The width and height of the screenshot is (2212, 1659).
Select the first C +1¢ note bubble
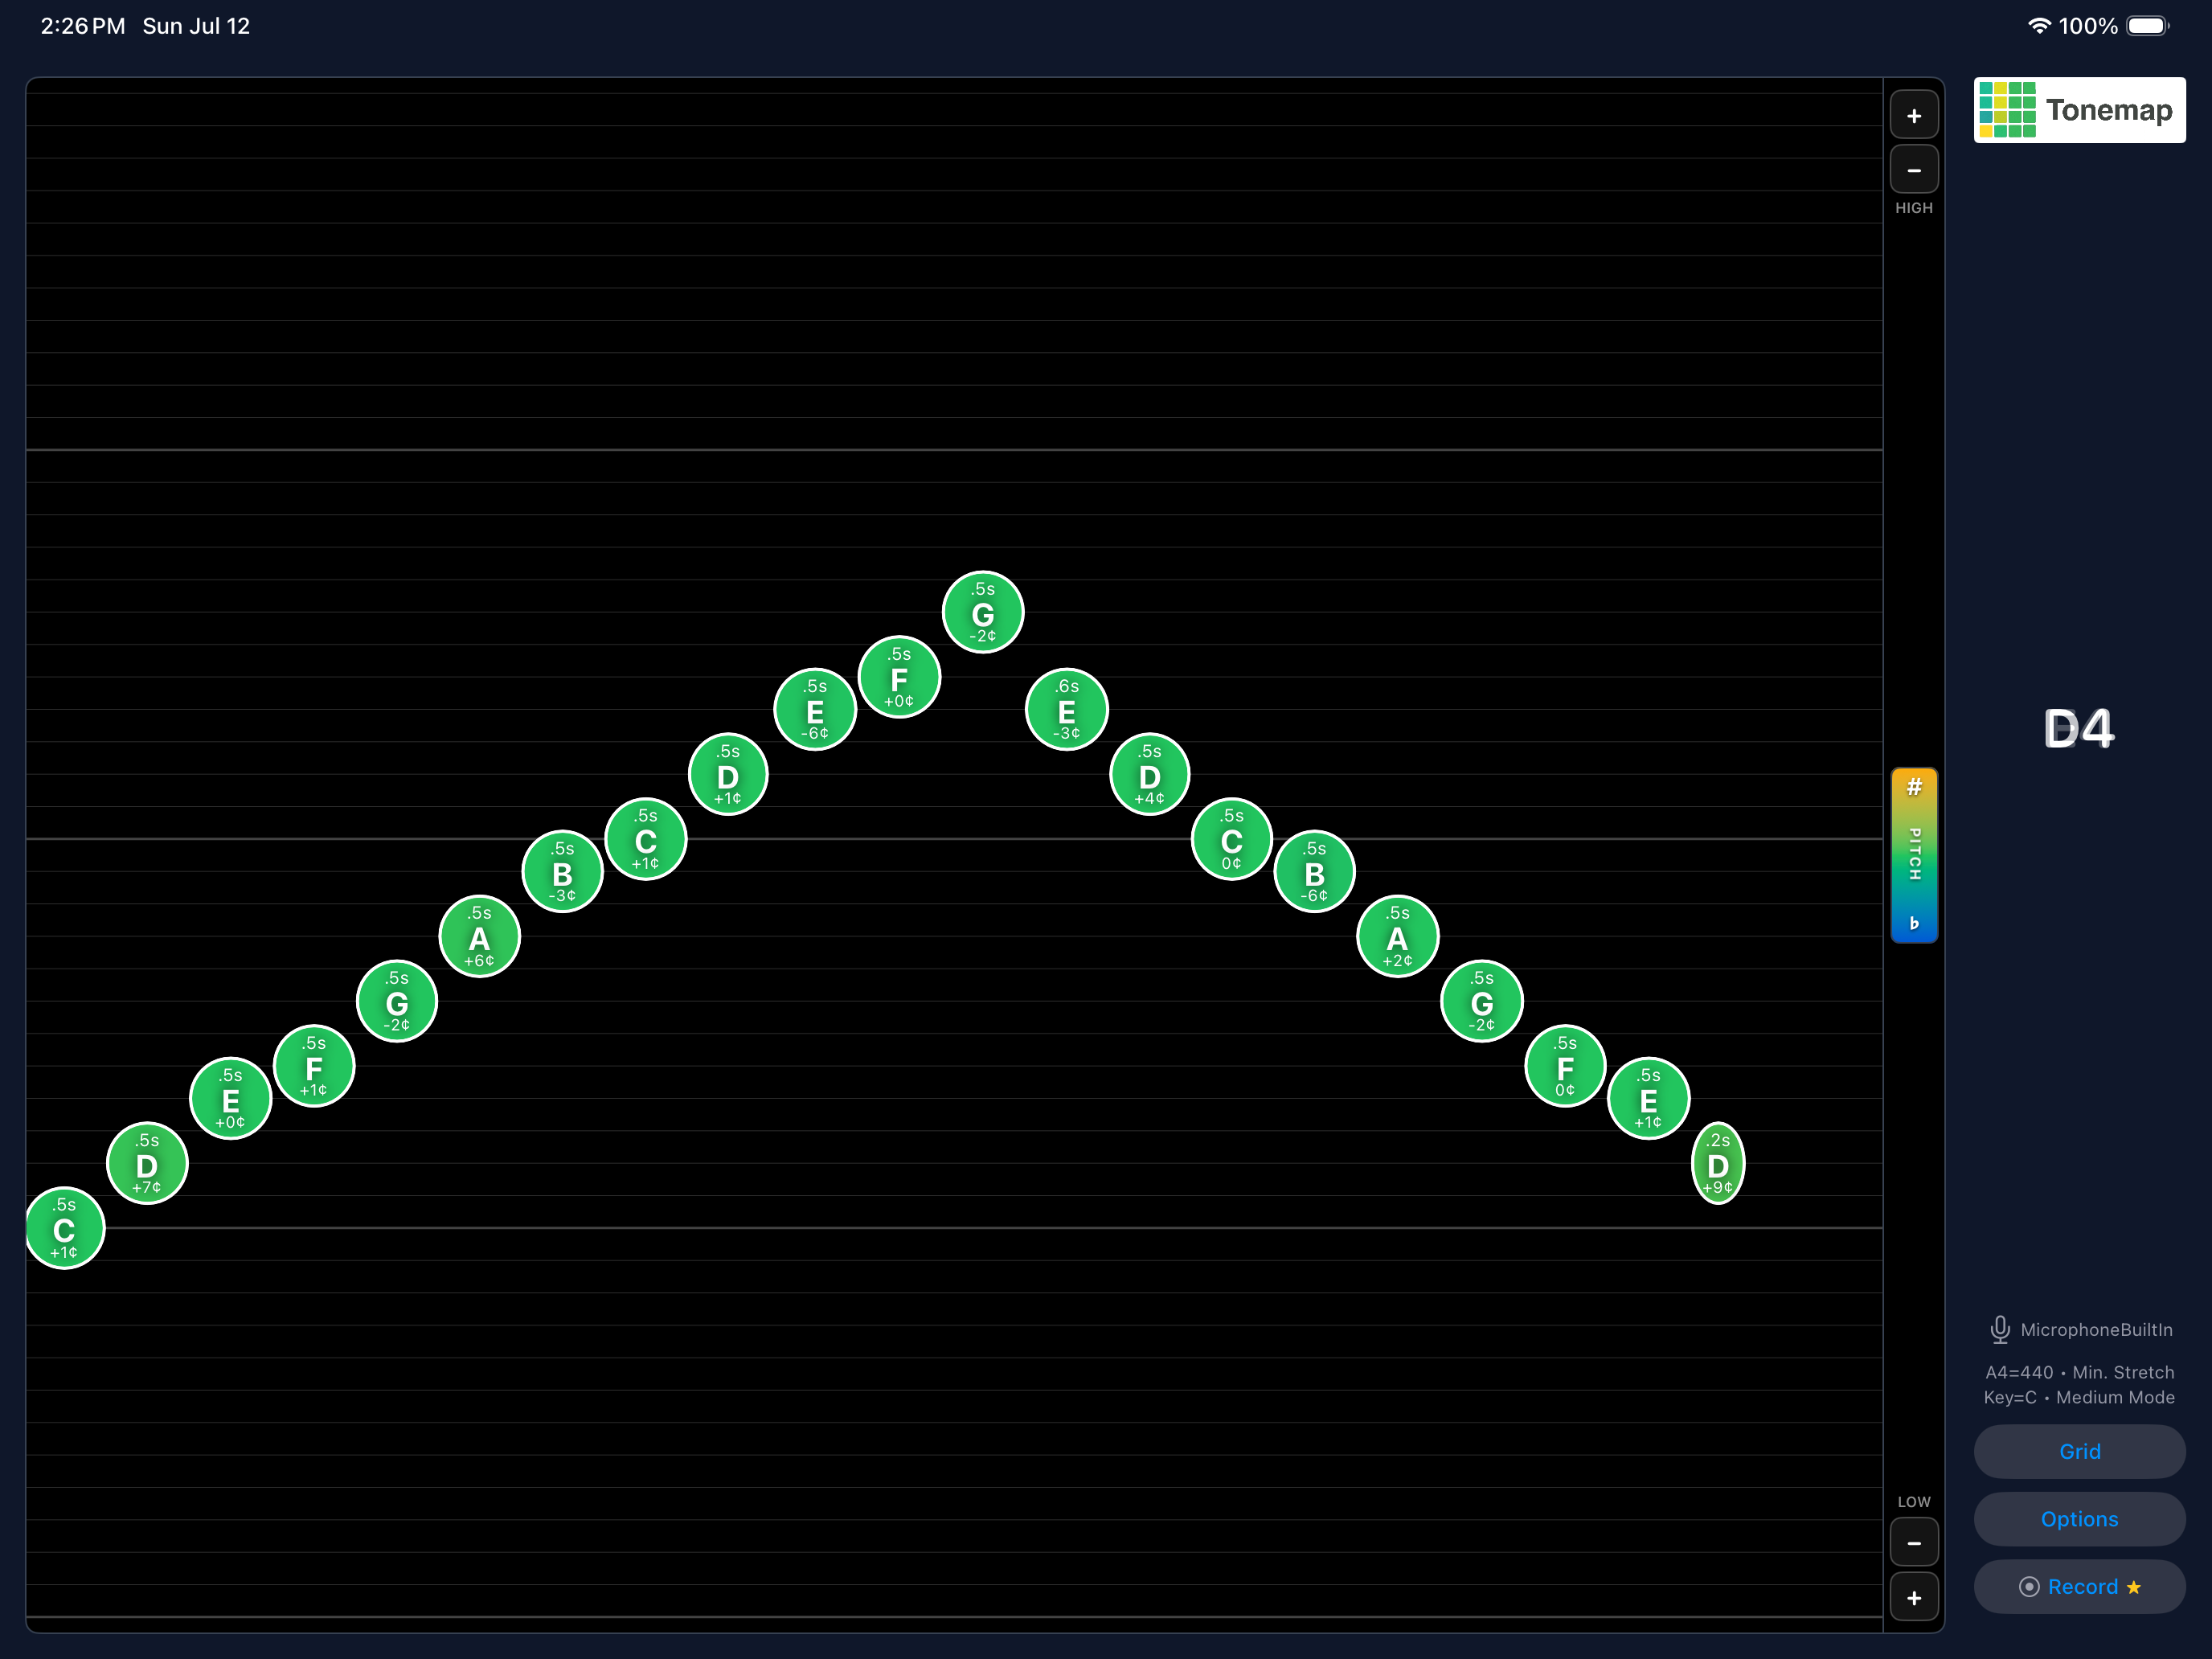click(x=64, y=1228)
